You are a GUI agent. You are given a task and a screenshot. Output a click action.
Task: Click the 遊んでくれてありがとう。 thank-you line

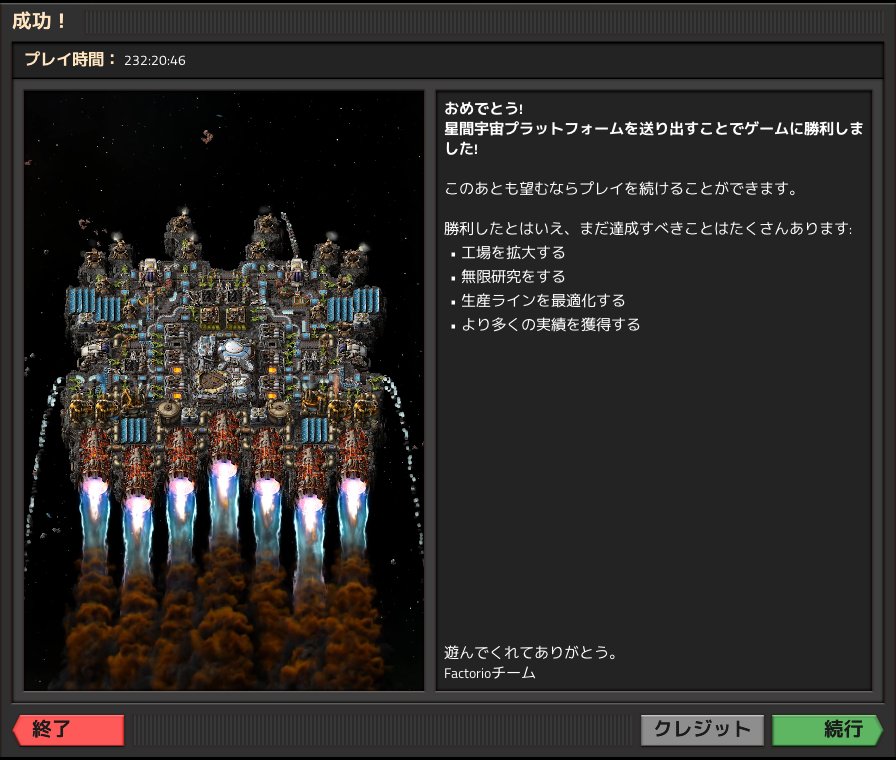[x=530, y=653]
